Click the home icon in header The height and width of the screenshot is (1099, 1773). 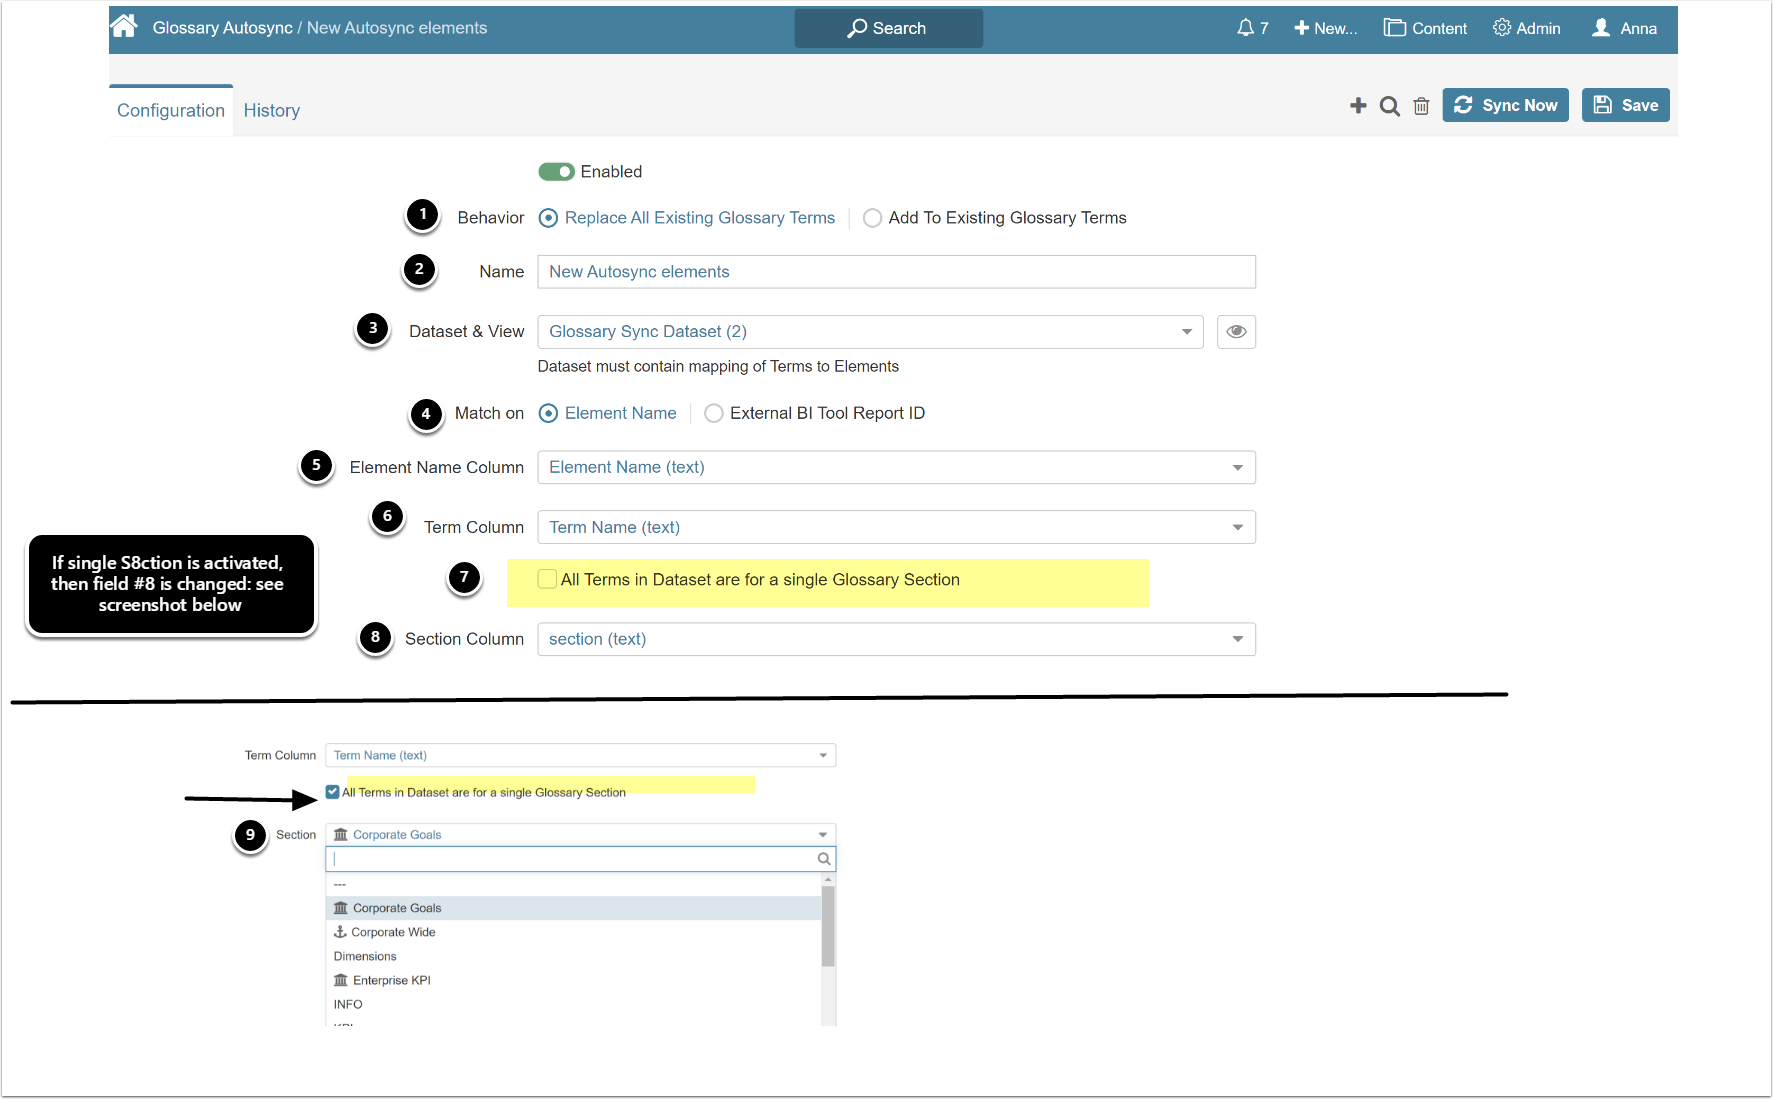point(124,27)
